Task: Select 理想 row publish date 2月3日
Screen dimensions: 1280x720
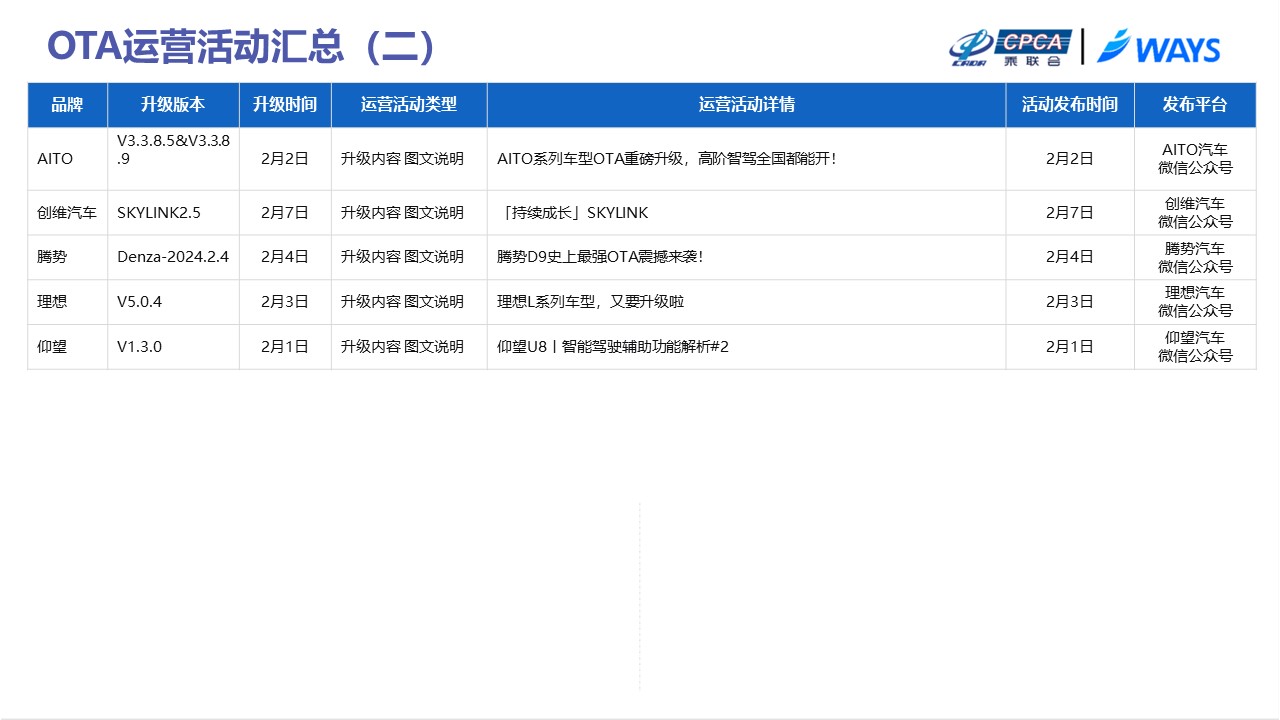Action: (1070, 302)
